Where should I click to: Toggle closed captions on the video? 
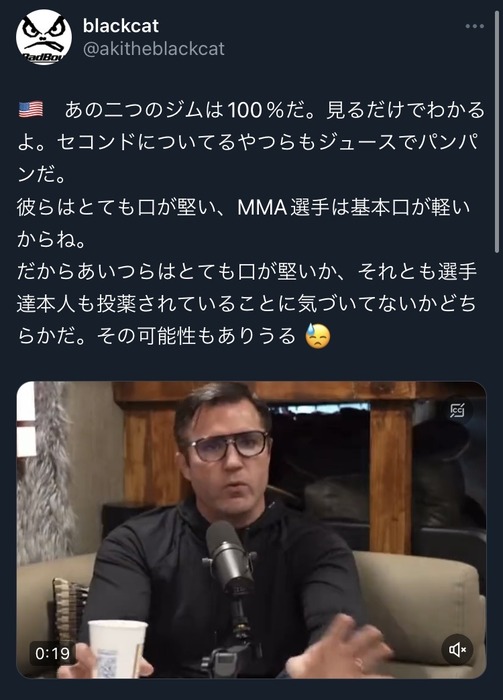(457, 410)
